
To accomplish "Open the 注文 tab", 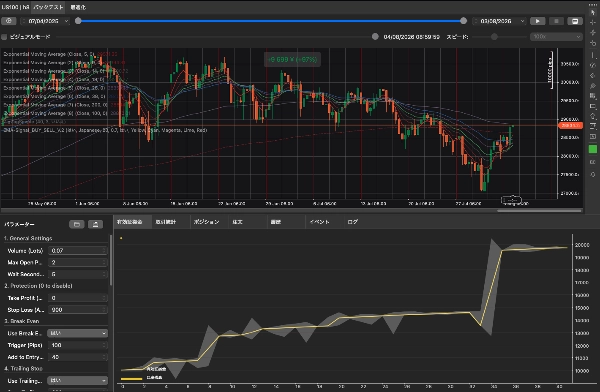I will 237,222.
